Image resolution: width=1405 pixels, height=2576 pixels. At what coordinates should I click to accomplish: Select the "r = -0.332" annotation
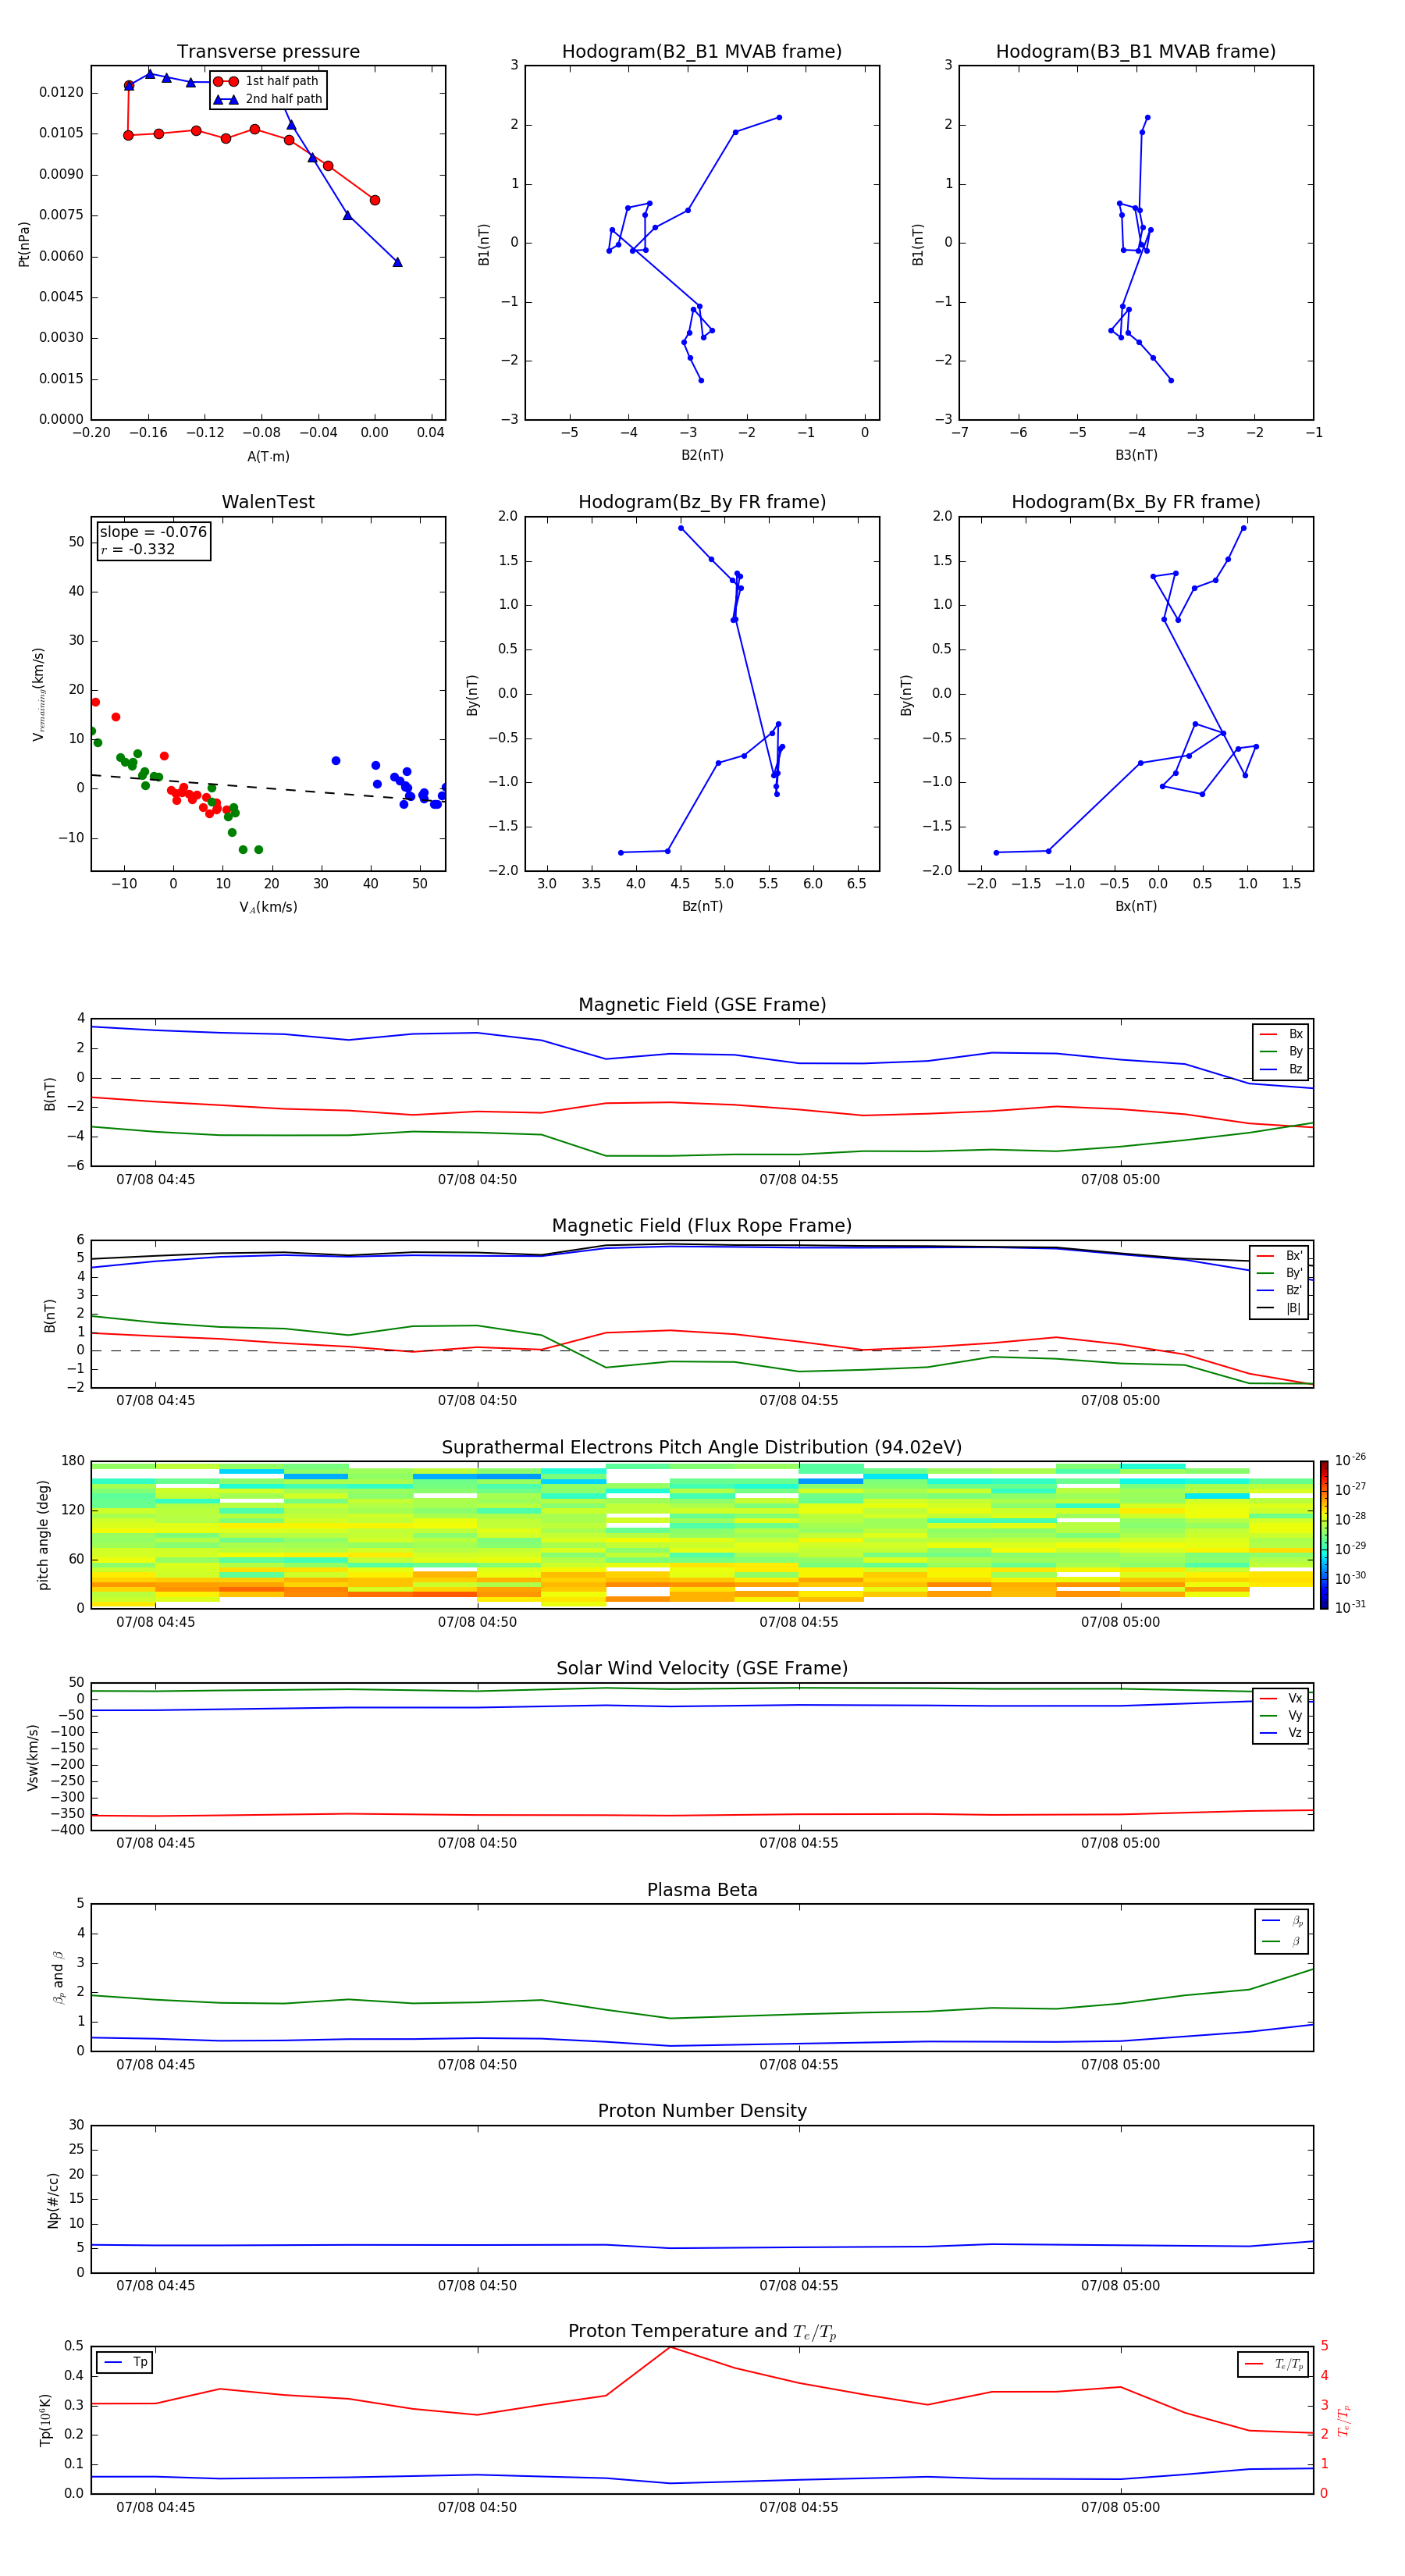[x=138, y=549]
